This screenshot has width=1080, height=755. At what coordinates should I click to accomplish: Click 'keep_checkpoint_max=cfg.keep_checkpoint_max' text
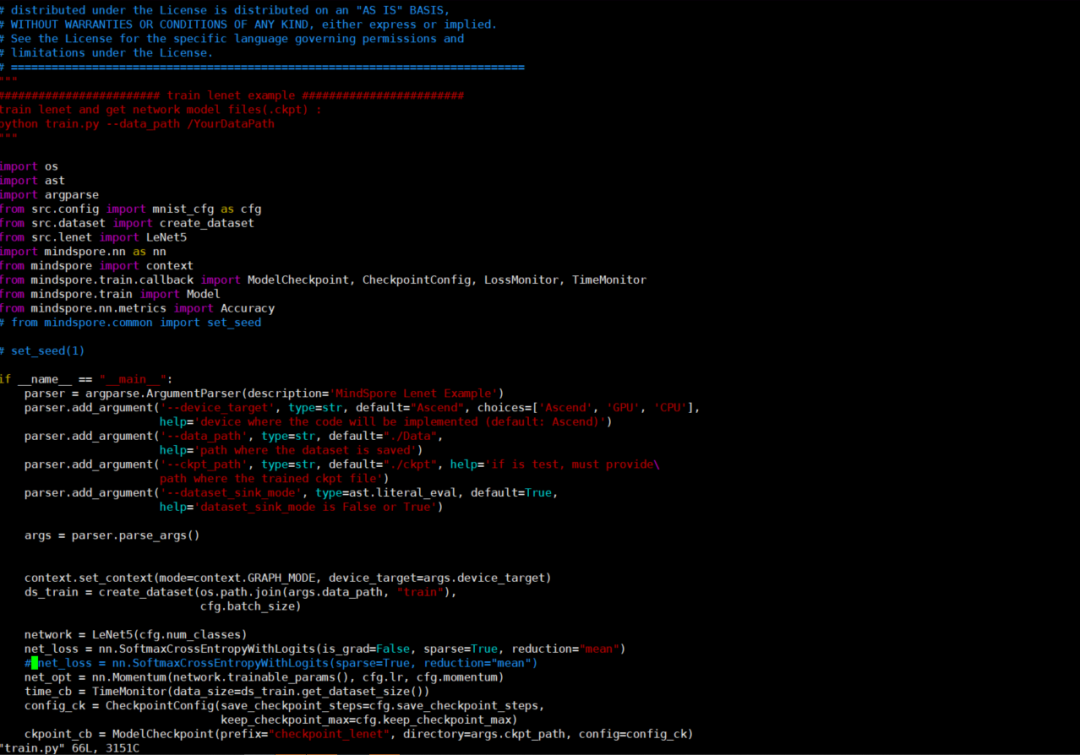366,720
